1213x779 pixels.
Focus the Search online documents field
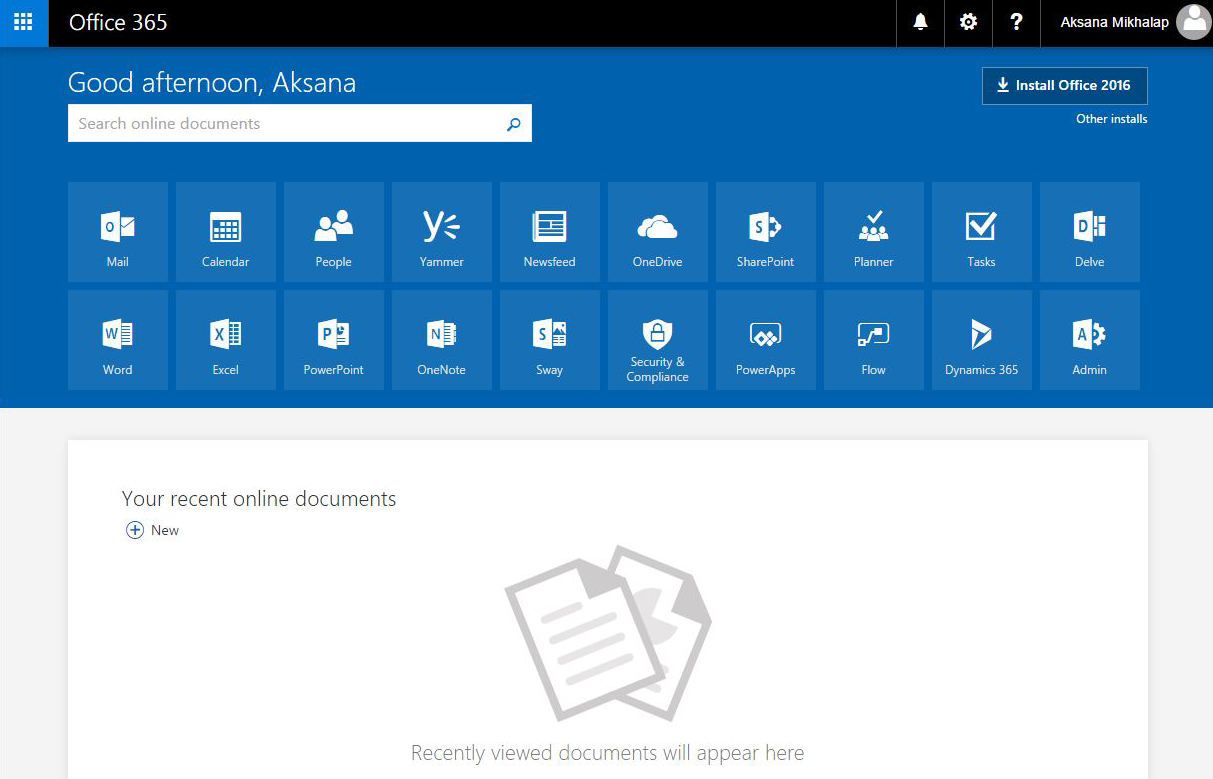[x=300, y=124]
